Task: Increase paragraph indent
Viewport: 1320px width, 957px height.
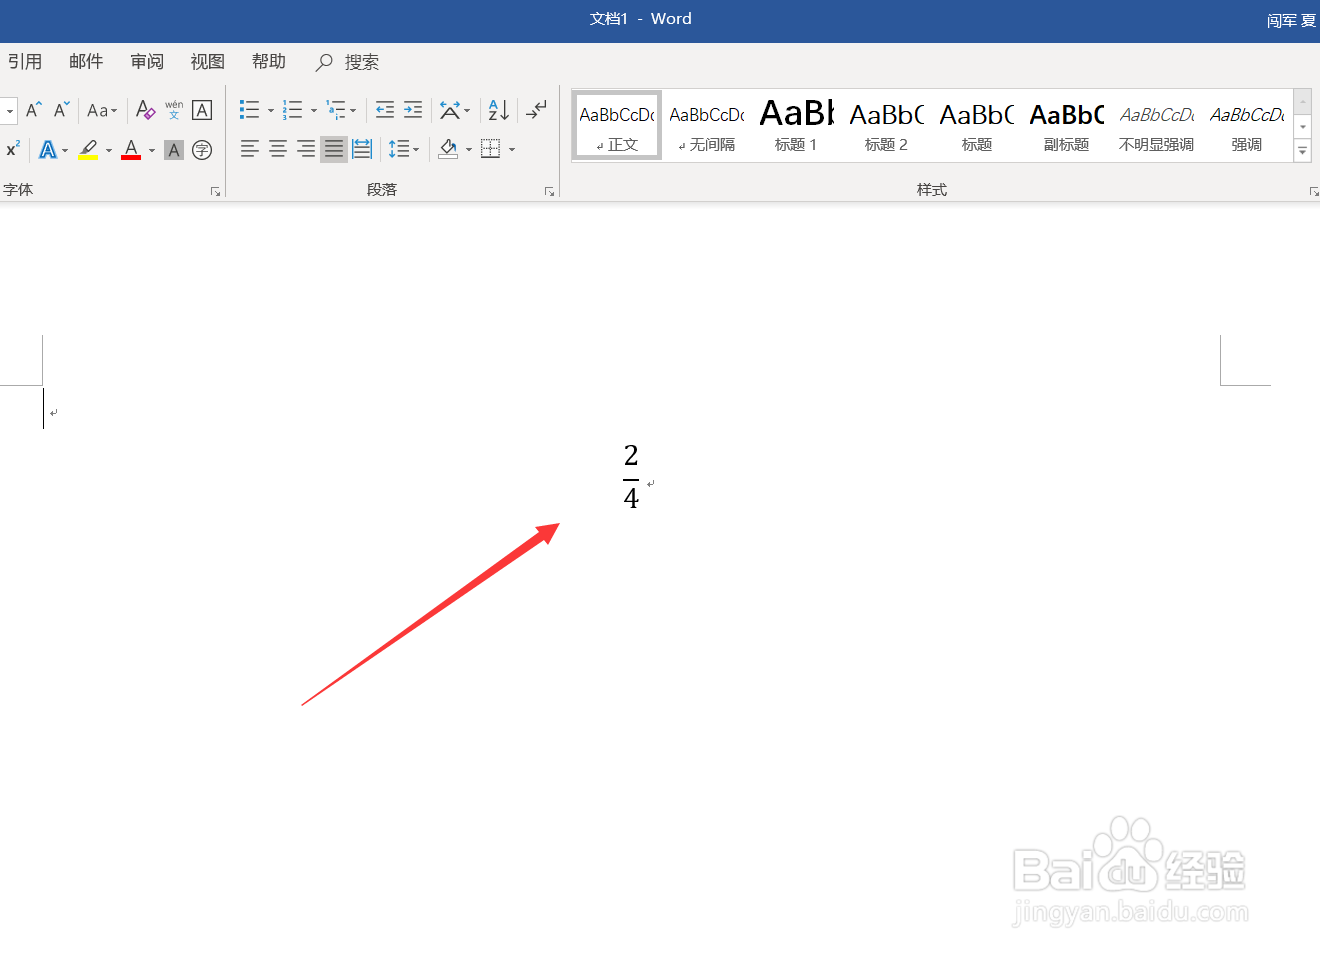Action: pos(413,110)
